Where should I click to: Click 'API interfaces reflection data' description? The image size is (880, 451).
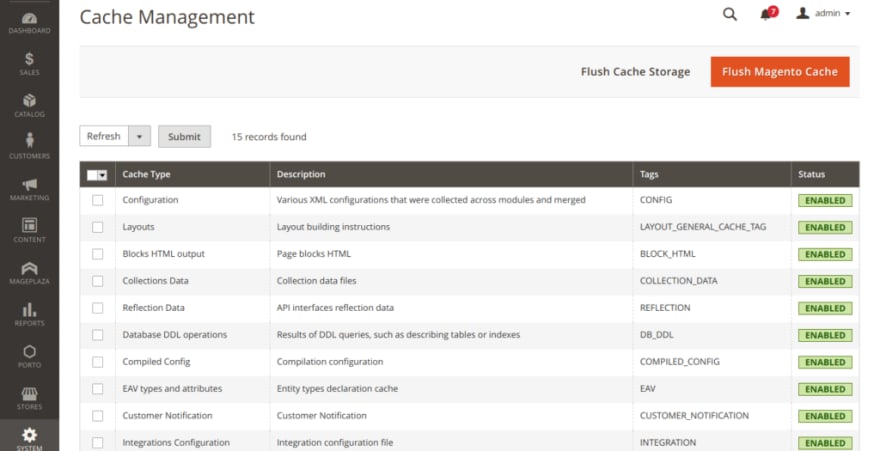click(335, 307)
